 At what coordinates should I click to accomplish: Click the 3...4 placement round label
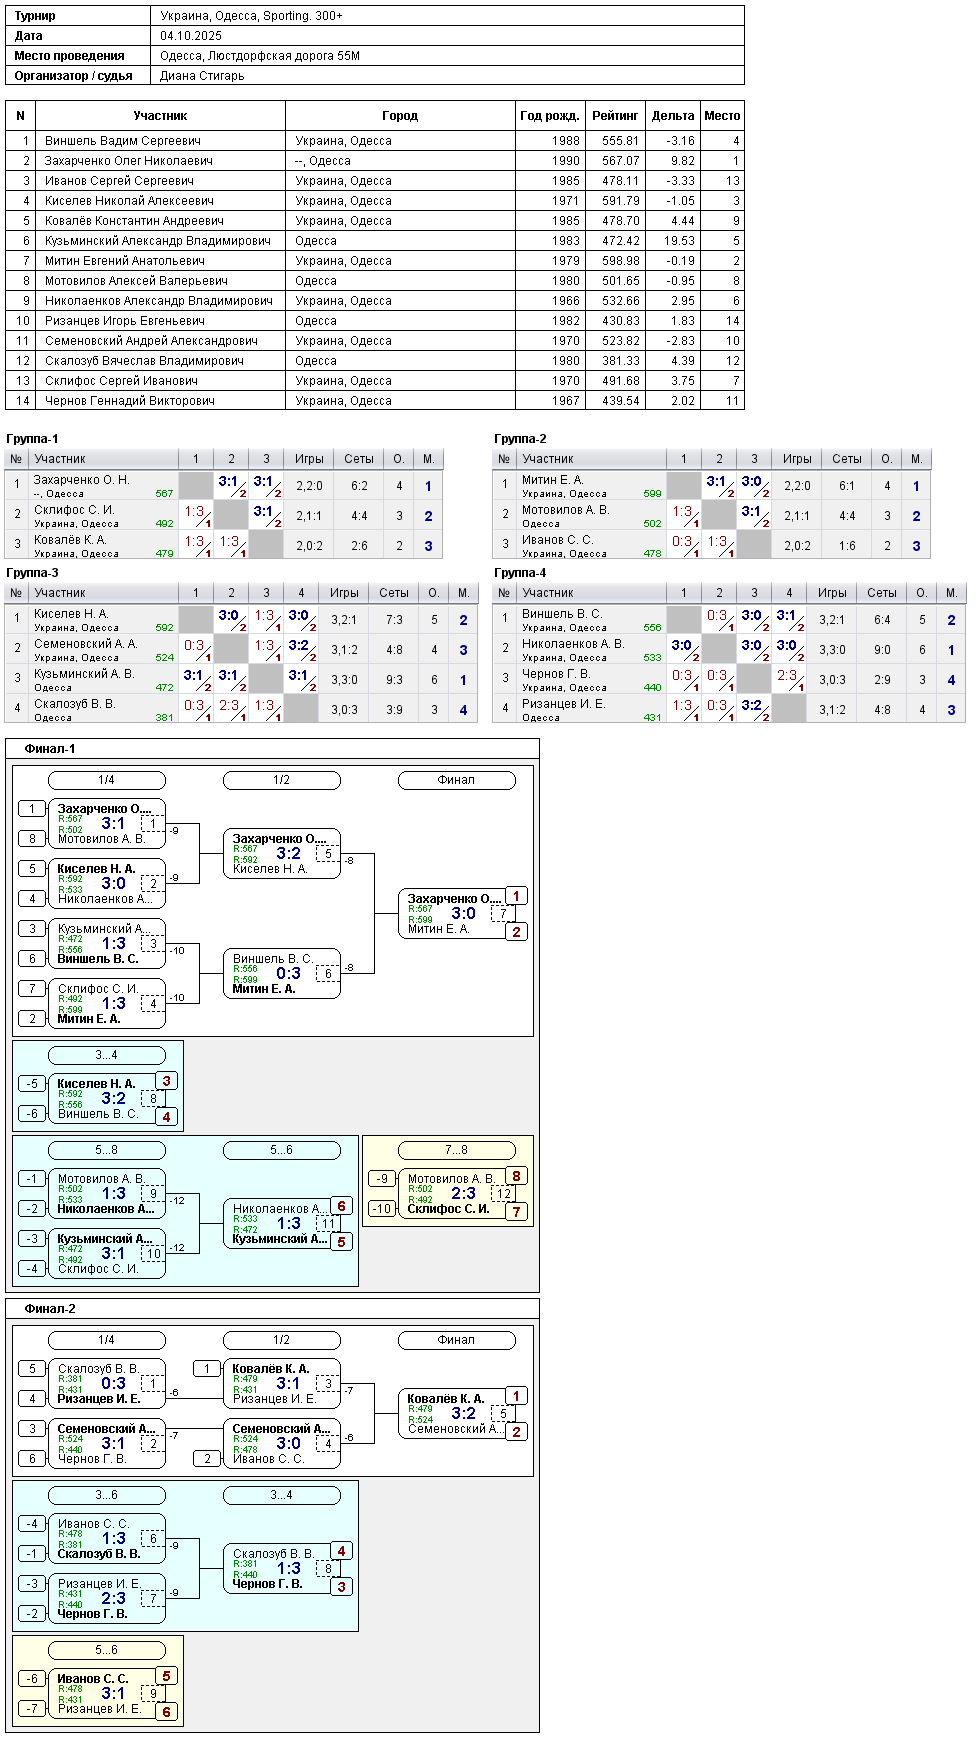pyautogui.click(x=106, y=1055)
